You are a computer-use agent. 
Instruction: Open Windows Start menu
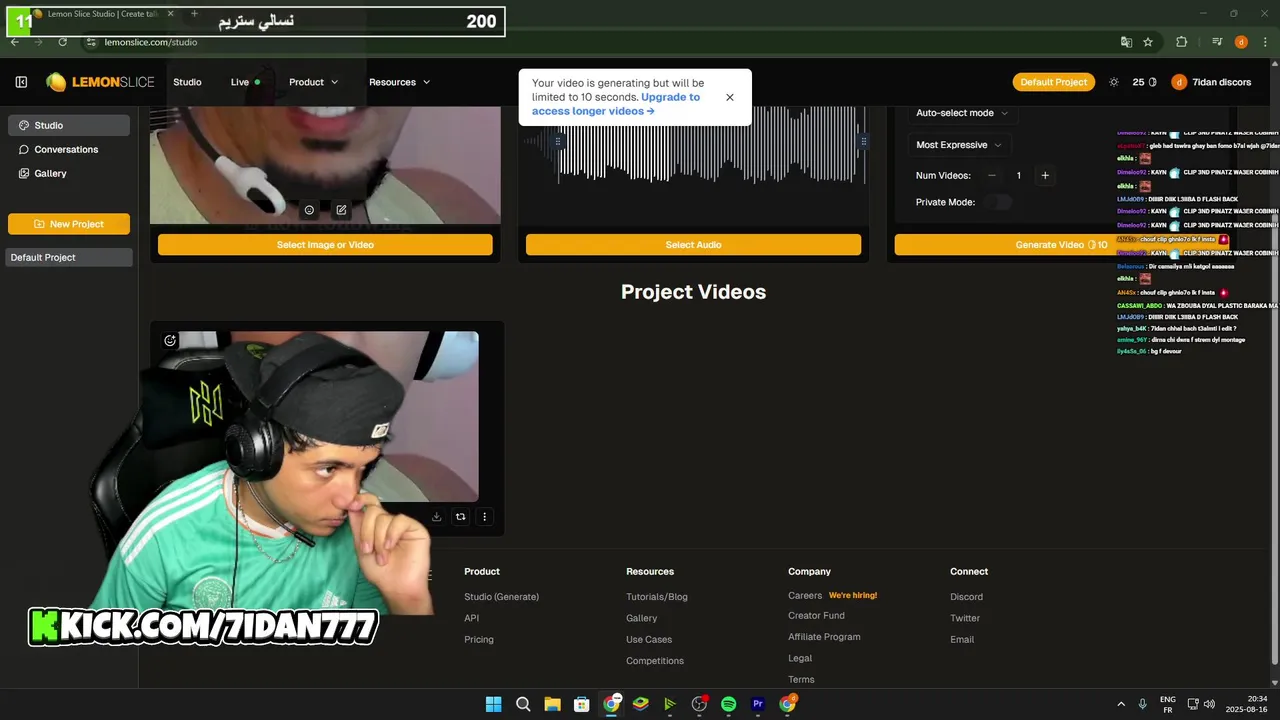[493, 704]
